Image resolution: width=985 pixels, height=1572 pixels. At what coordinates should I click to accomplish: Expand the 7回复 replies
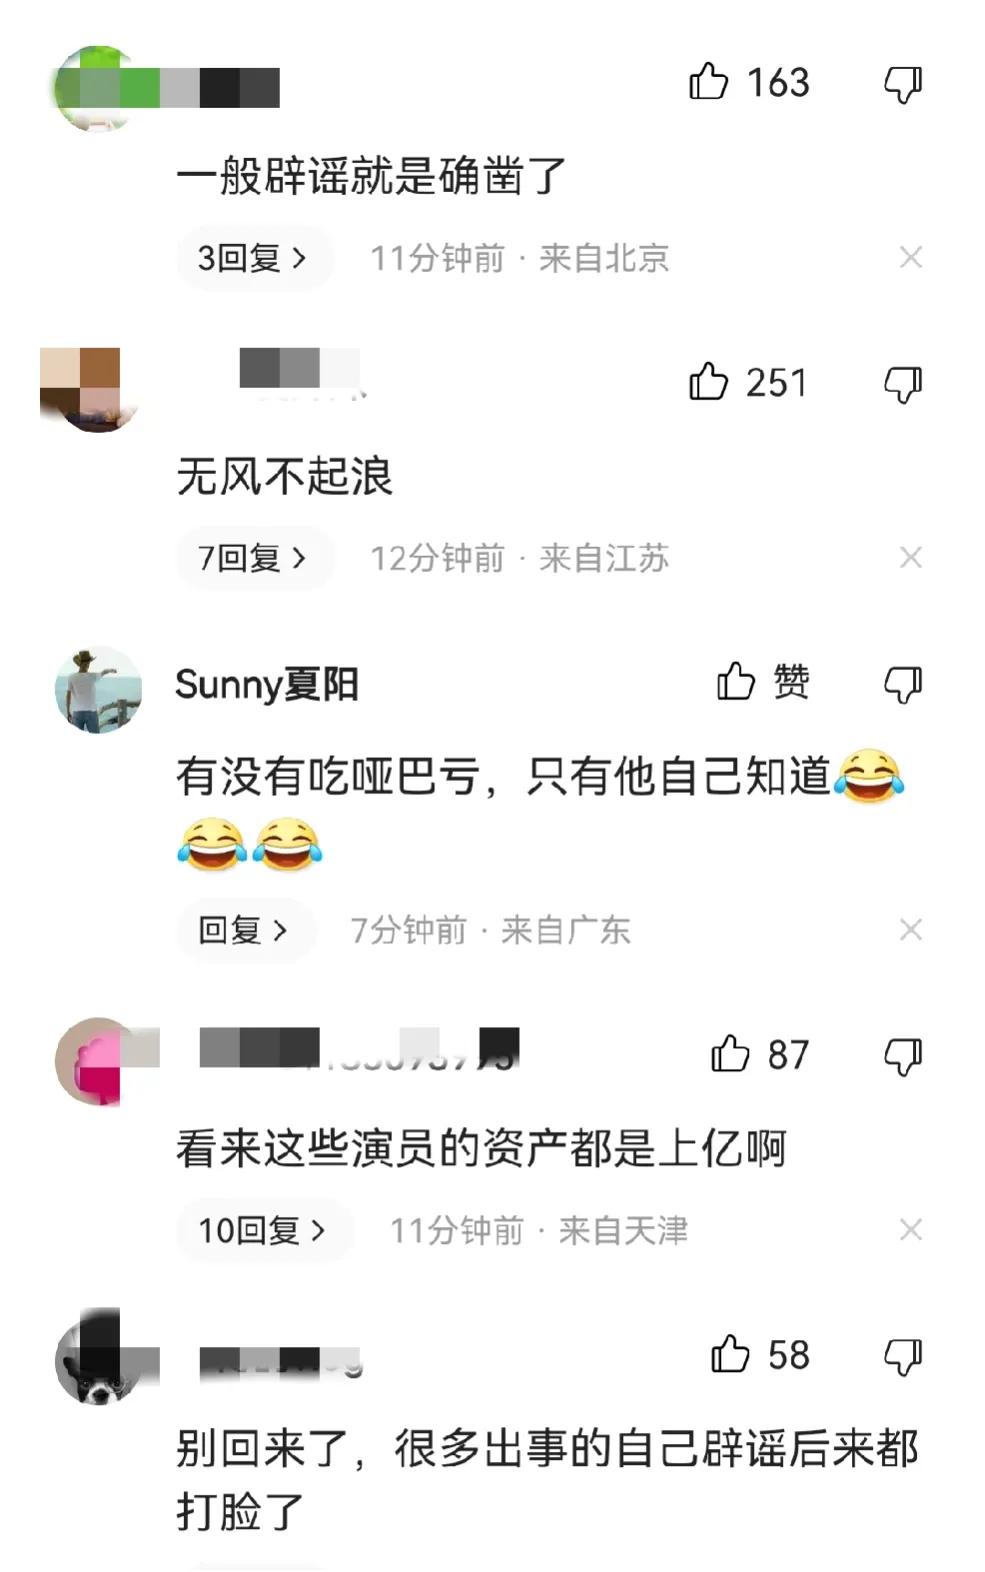(254, 558)
